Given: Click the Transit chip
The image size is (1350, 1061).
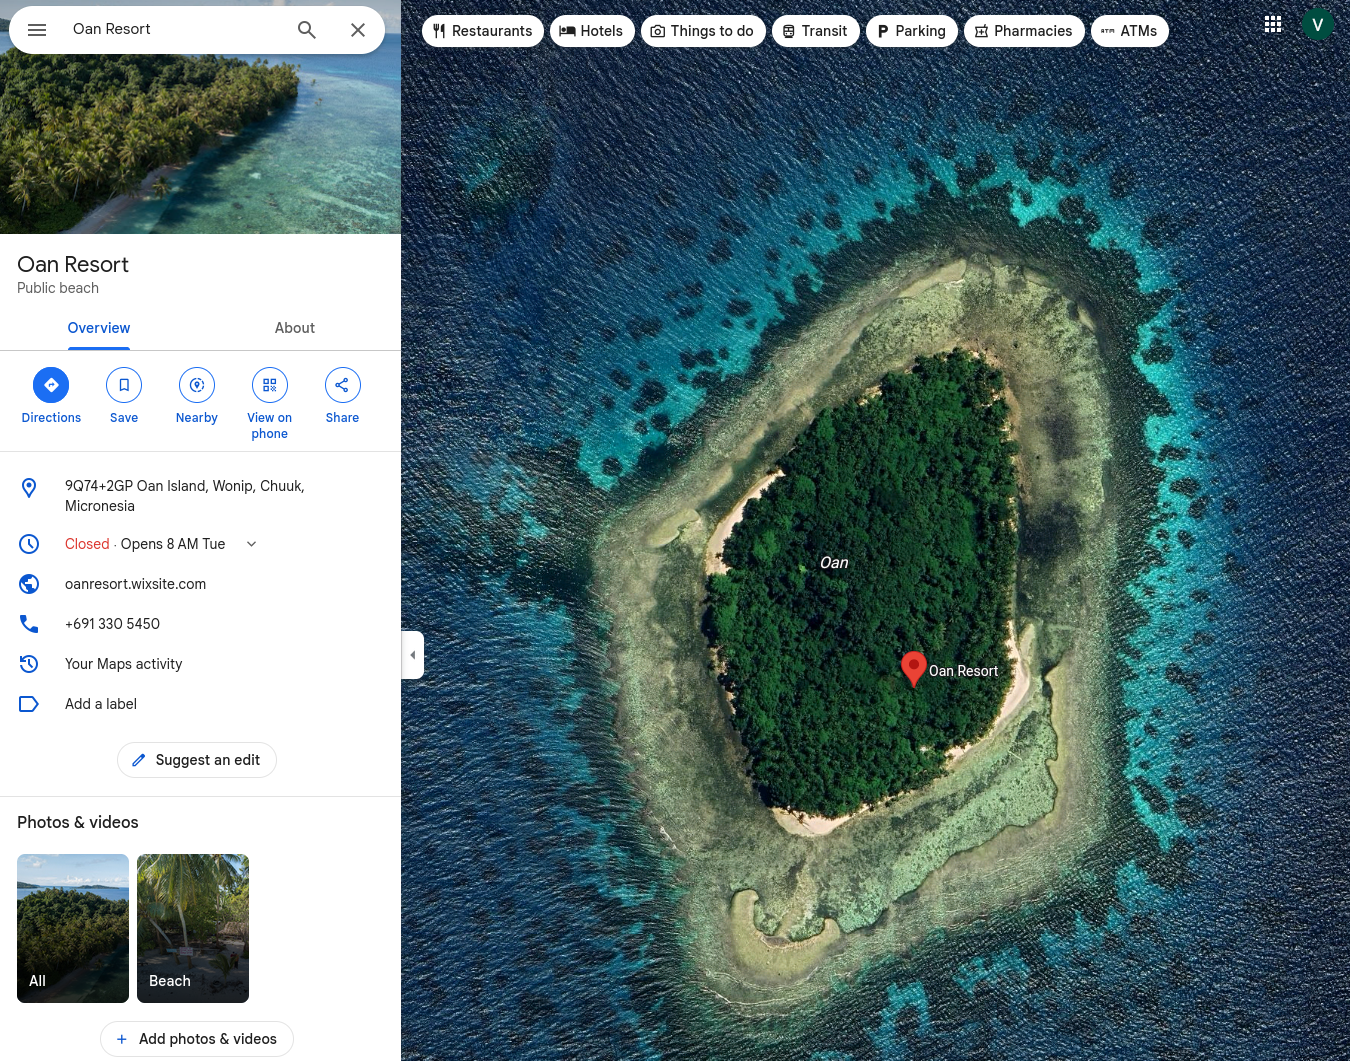Looking at the screenshot, I should (816, 31).
